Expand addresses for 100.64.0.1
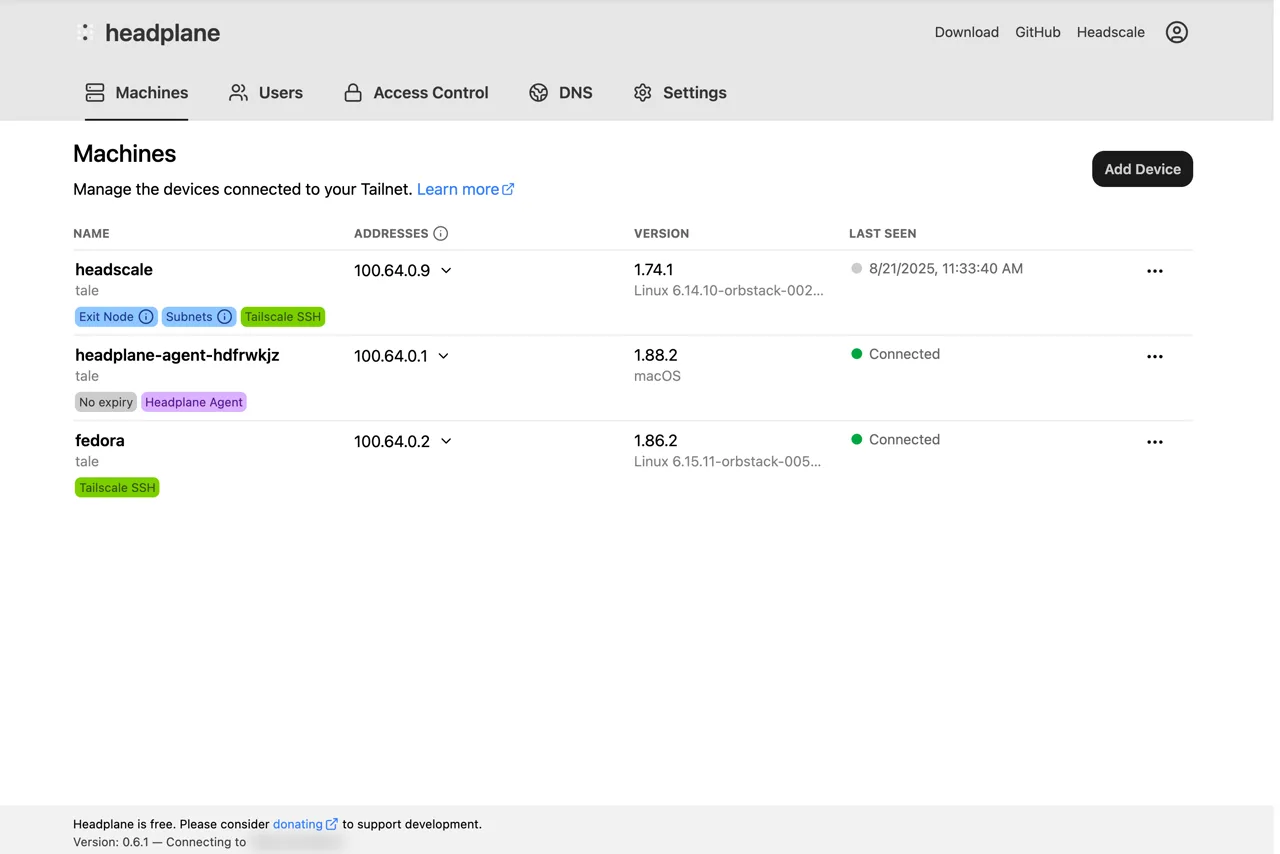 443,356
